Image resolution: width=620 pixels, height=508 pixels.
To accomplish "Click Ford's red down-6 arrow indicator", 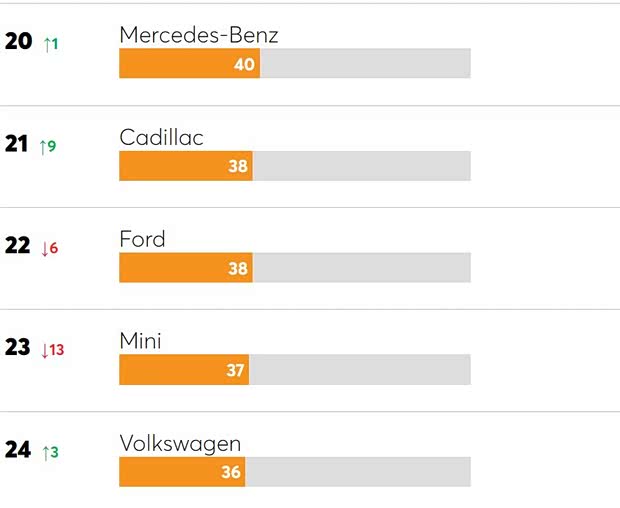I will 49,249.
